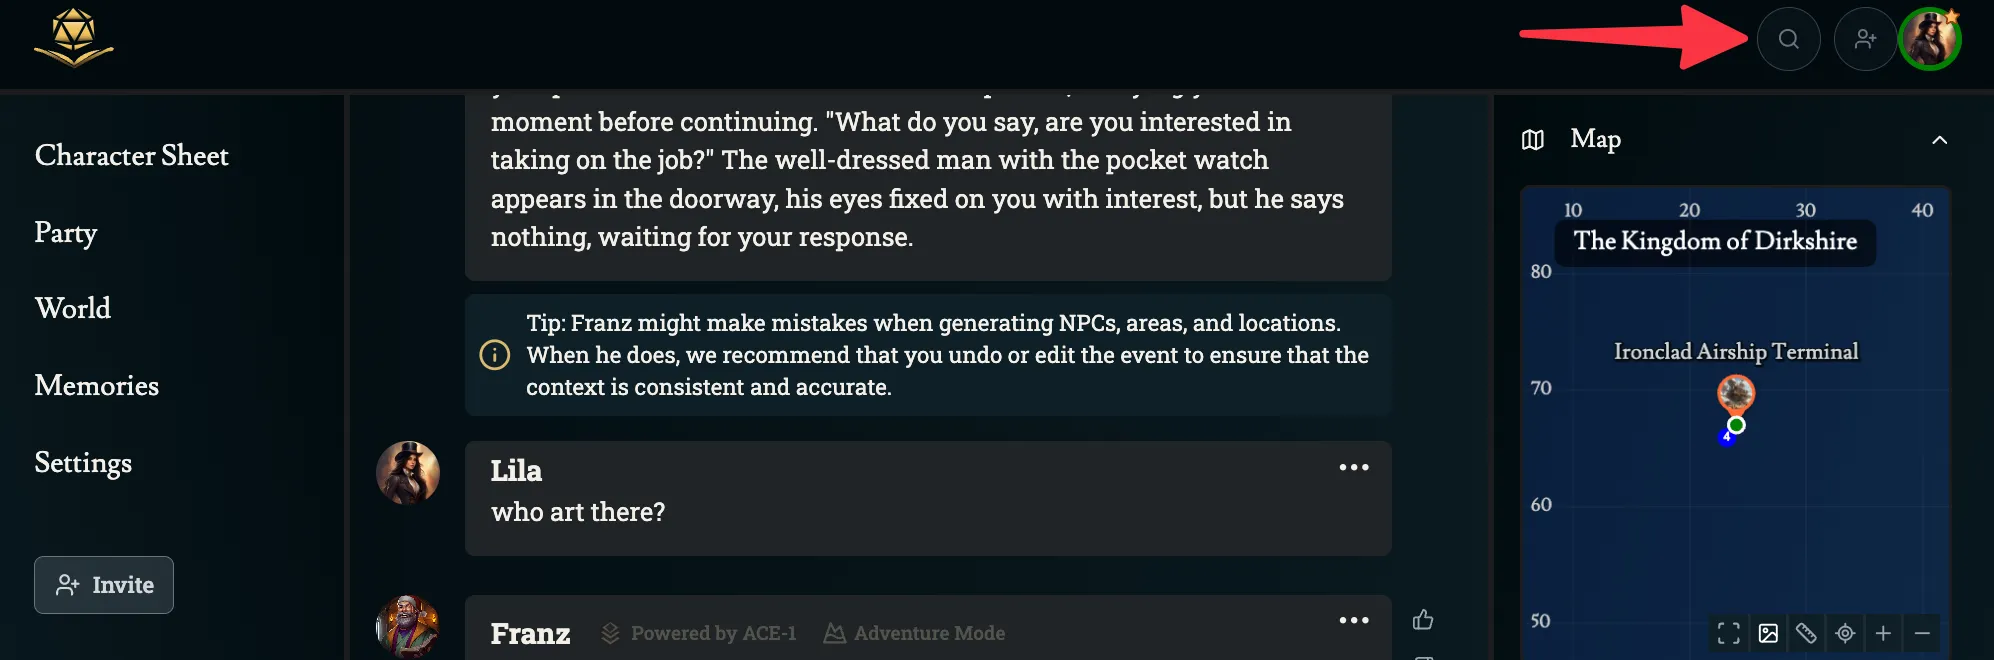This screenshot has height=660, width=1994.
Task: Like Franz's message with thumbs up
Action: (x=1423, y=620)
